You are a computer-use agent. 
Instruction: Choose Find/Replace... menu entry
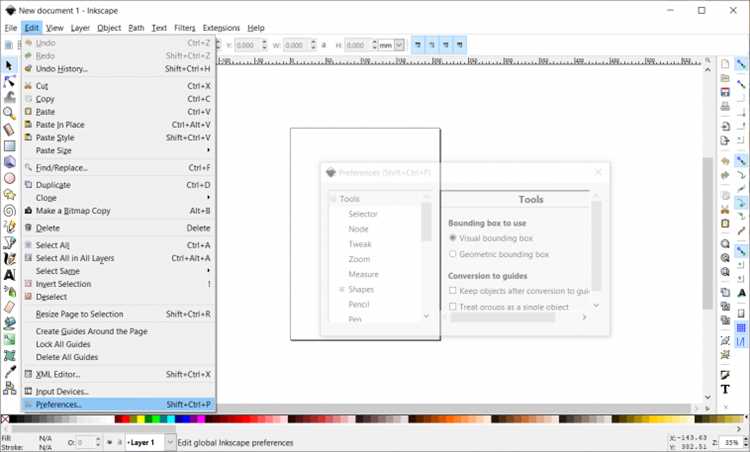(118, 167)
